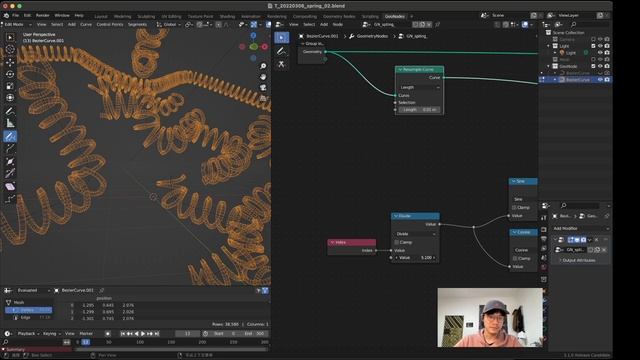Toggle eye visibility of selected BezierCurve row
The width and height of the screenshot is (640, 360).
tap(600, 80)
